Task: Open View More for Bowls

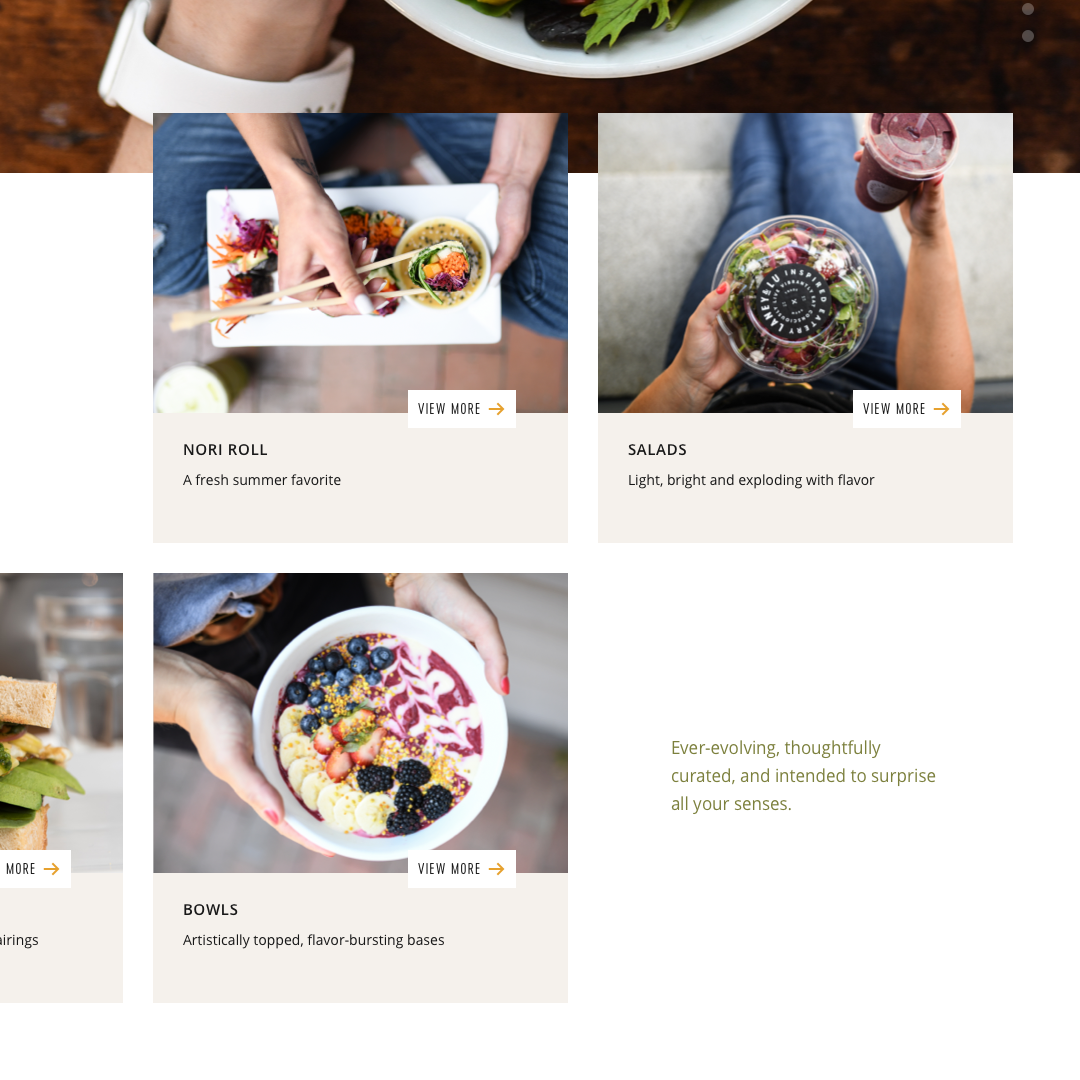Action: 461,869
